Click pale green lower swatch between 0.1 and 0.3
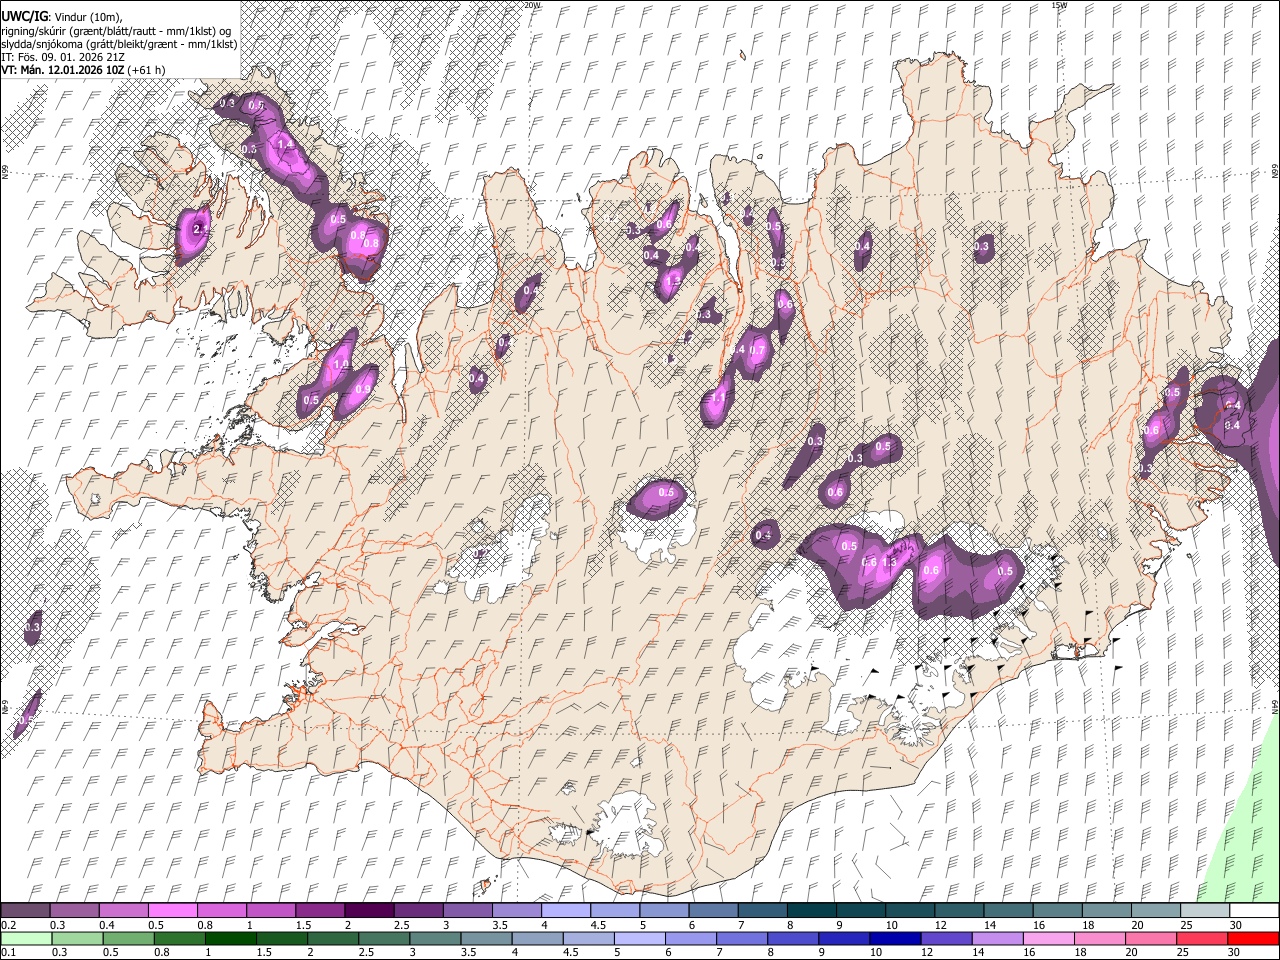The height and width of the screenshot is (960, 1280). click(25, 938)
